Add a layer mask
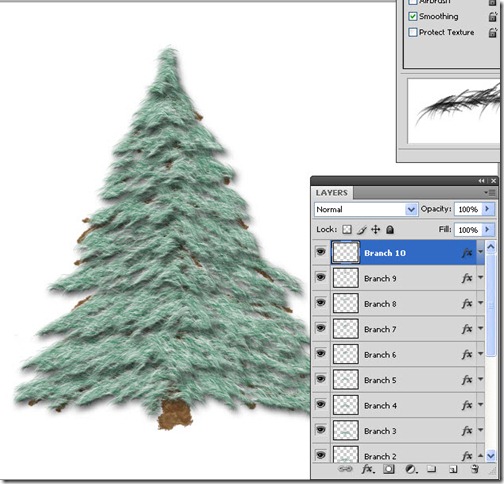This screenshot has width=504, height=484. coord(388,469)
